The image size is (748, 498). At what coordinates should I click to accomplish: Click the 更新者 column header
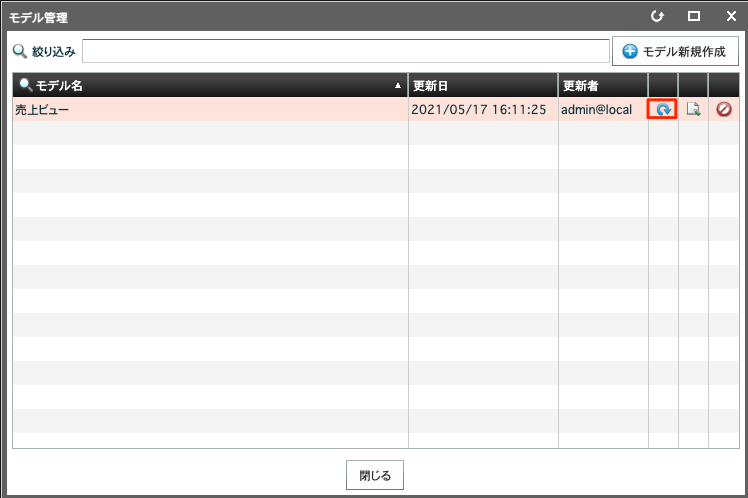603,85
